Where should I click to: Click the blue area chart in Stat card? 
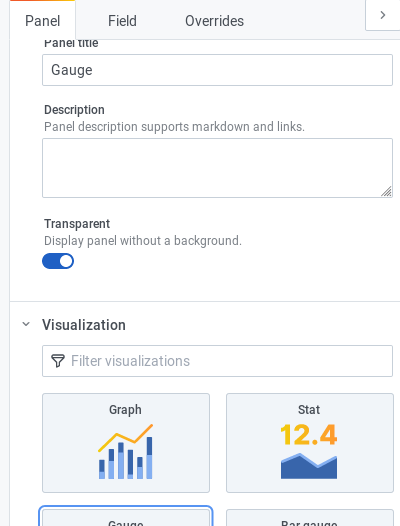309,466
